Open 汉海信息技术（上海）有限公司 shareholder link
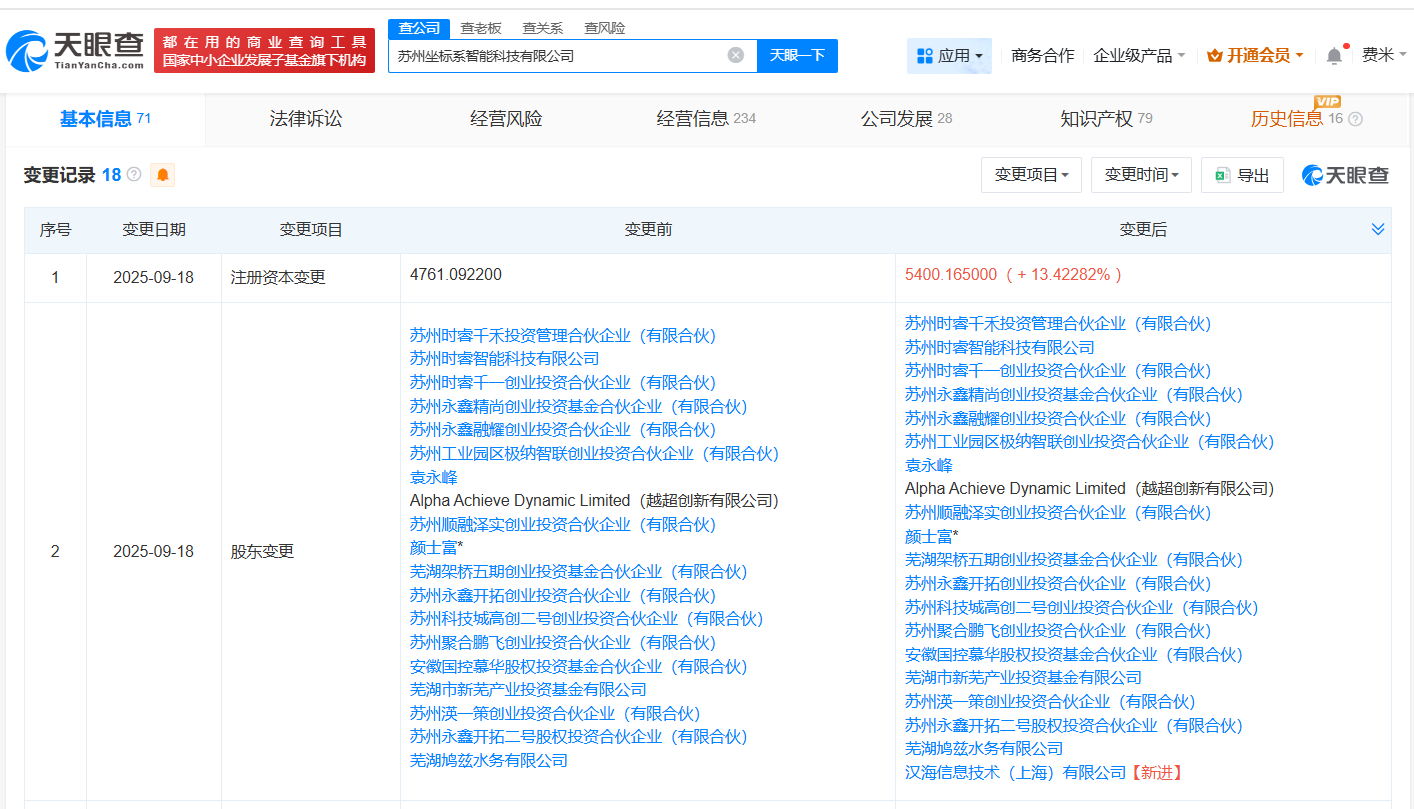Screen dimensions: 1414x809 [1015, 772]
